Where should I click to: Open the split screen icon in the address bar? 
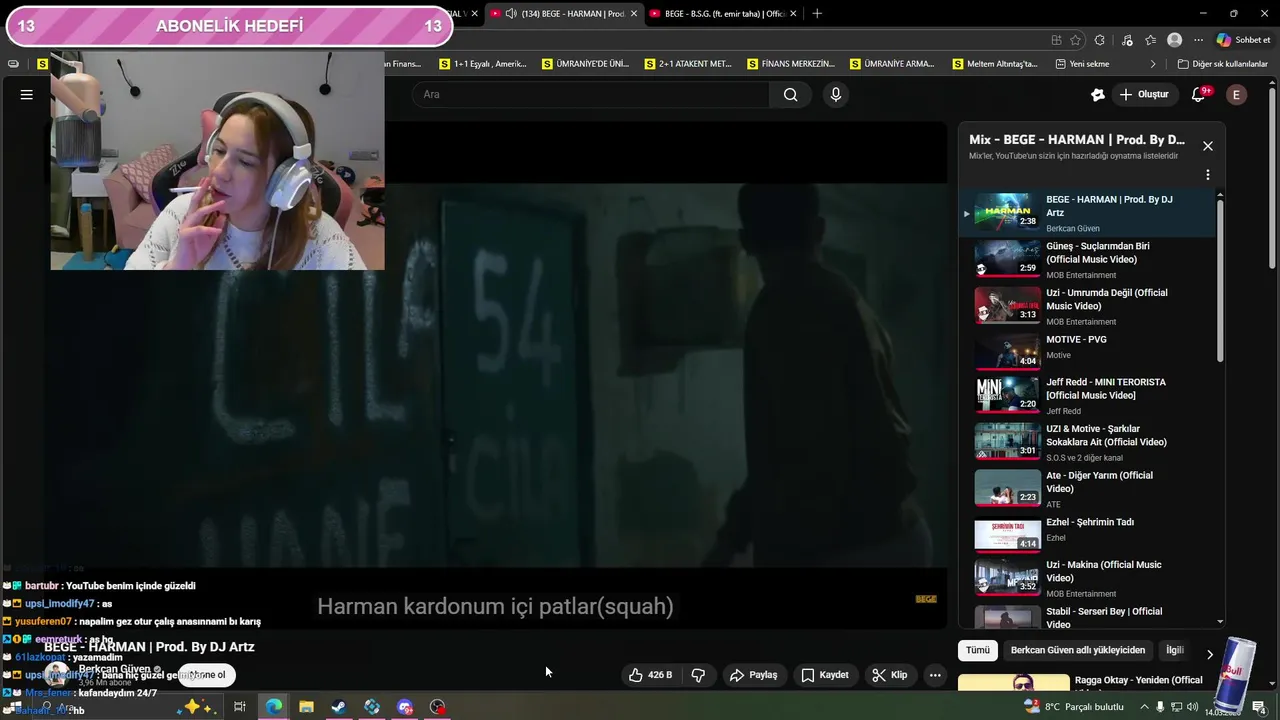click(x=1056, y=40)
